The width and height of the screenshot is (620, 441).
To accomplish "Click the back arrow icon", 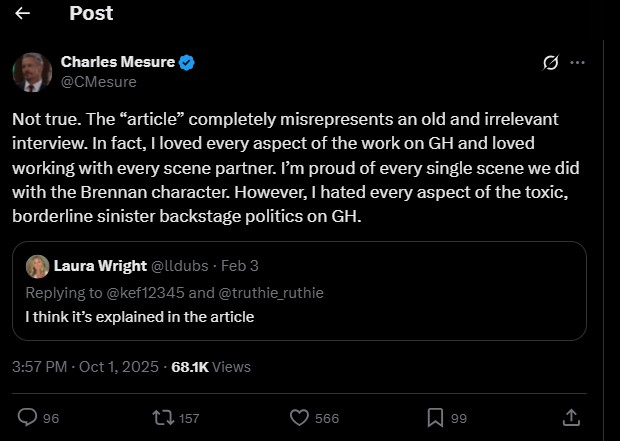I will [23, 14].
